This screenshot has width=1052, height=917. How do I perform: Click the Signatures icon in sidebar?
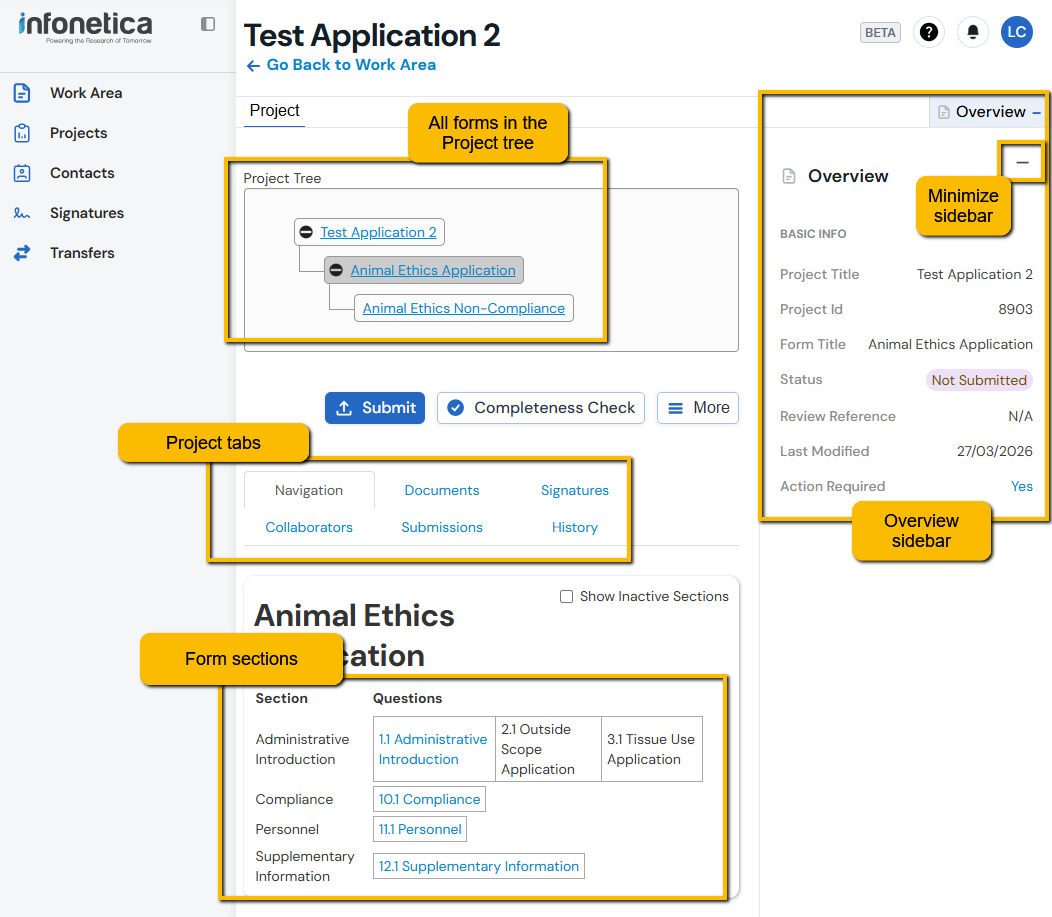[22, 213]
